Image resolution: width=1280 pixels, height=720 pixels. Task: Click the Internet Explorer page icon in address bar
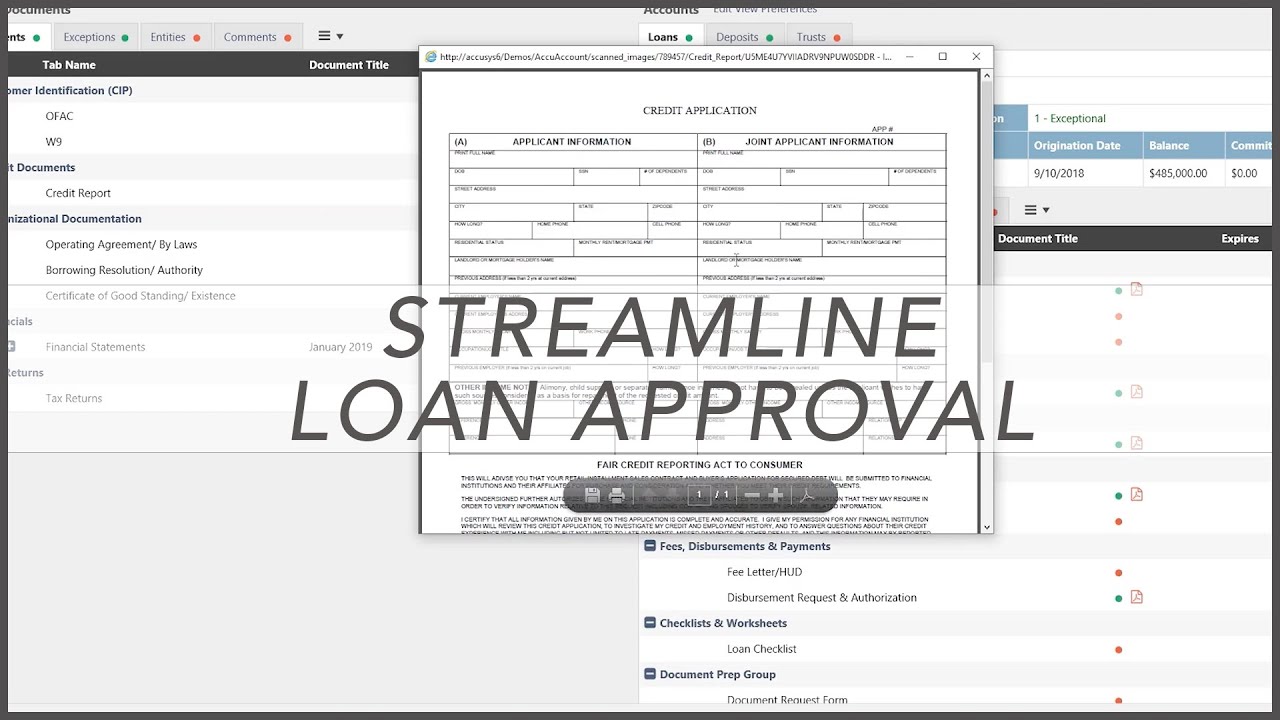(x=431, y=57)
